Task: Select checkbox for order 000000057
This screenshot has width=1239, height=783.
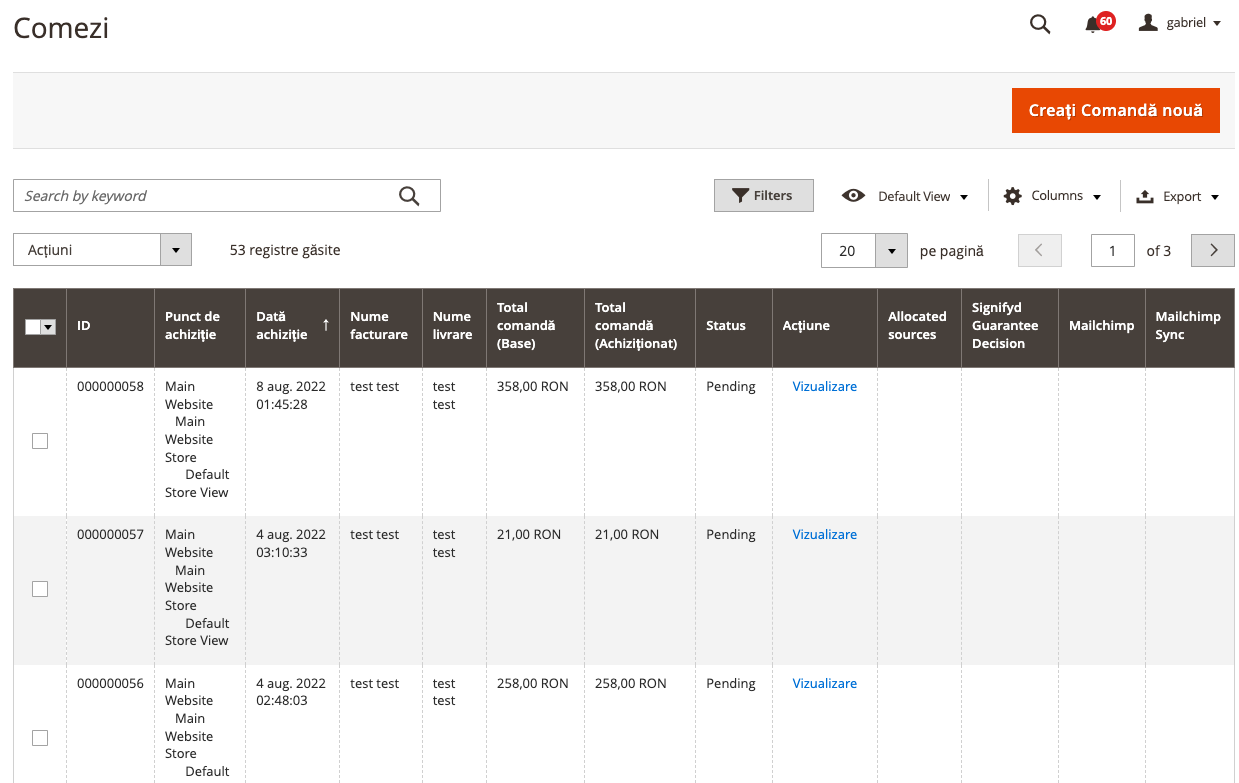Action: 40,589
